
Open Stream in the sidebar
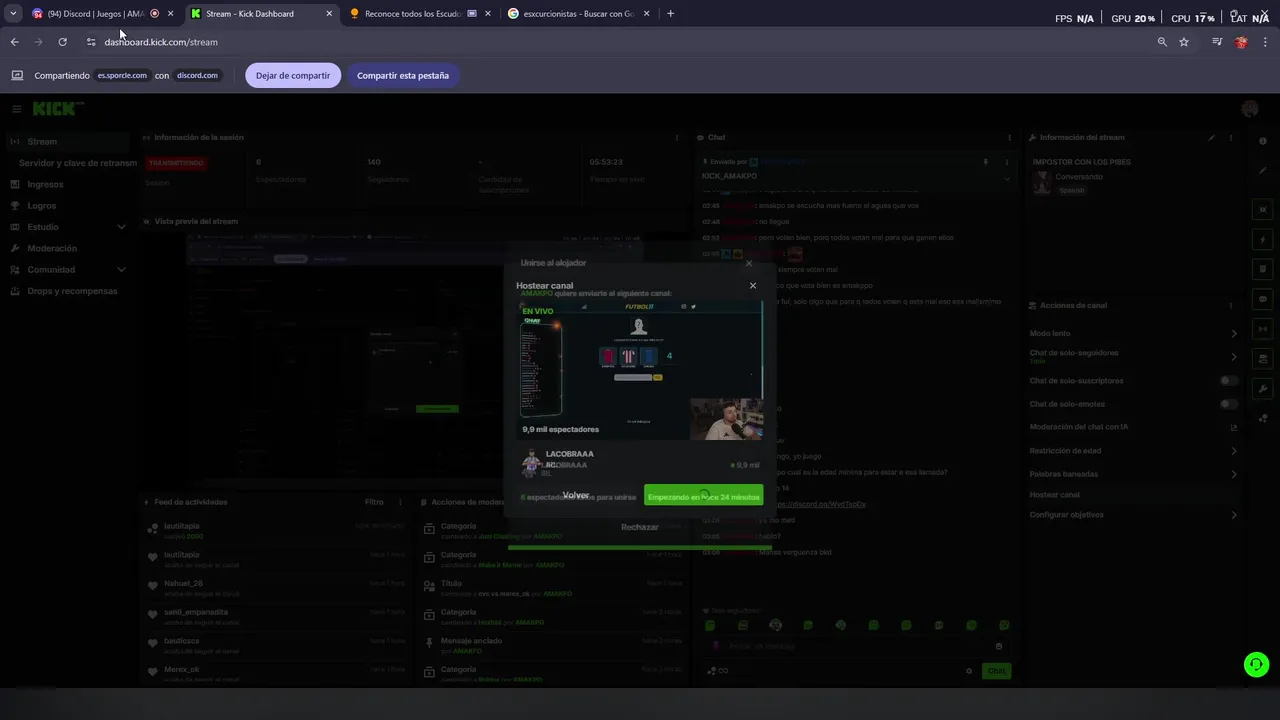(66, 142)
